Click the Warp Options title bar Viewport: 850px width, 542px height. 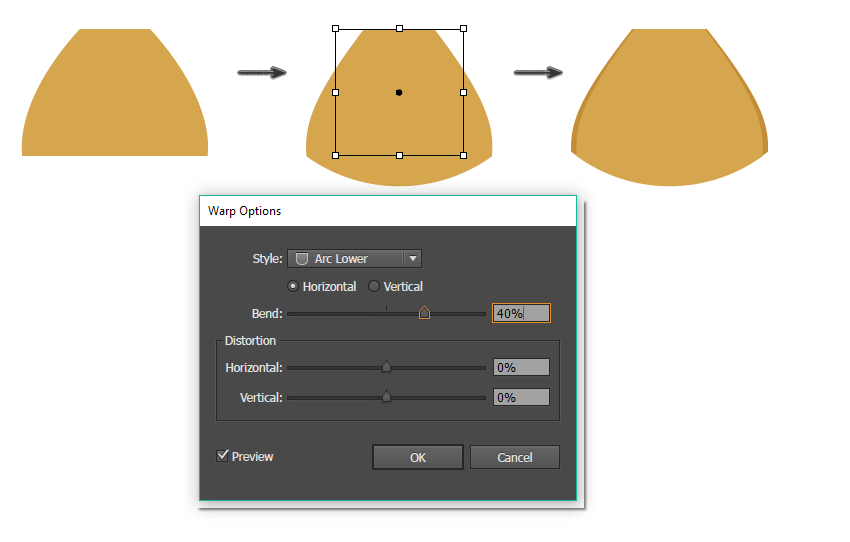click(x=387, y=211)
